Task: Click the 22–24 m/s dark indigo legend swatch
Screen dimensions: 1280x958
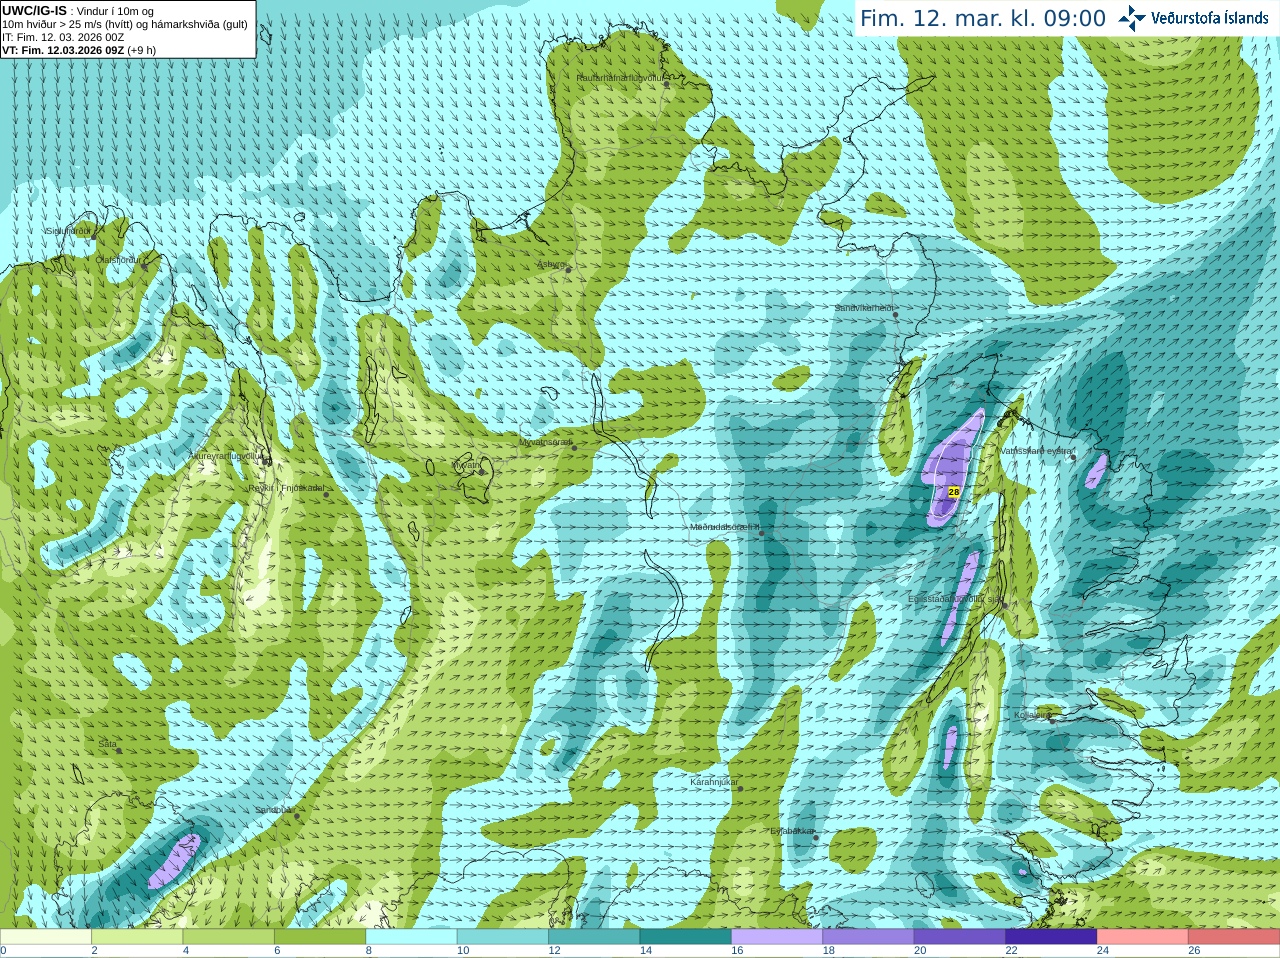Action: 1051,937
